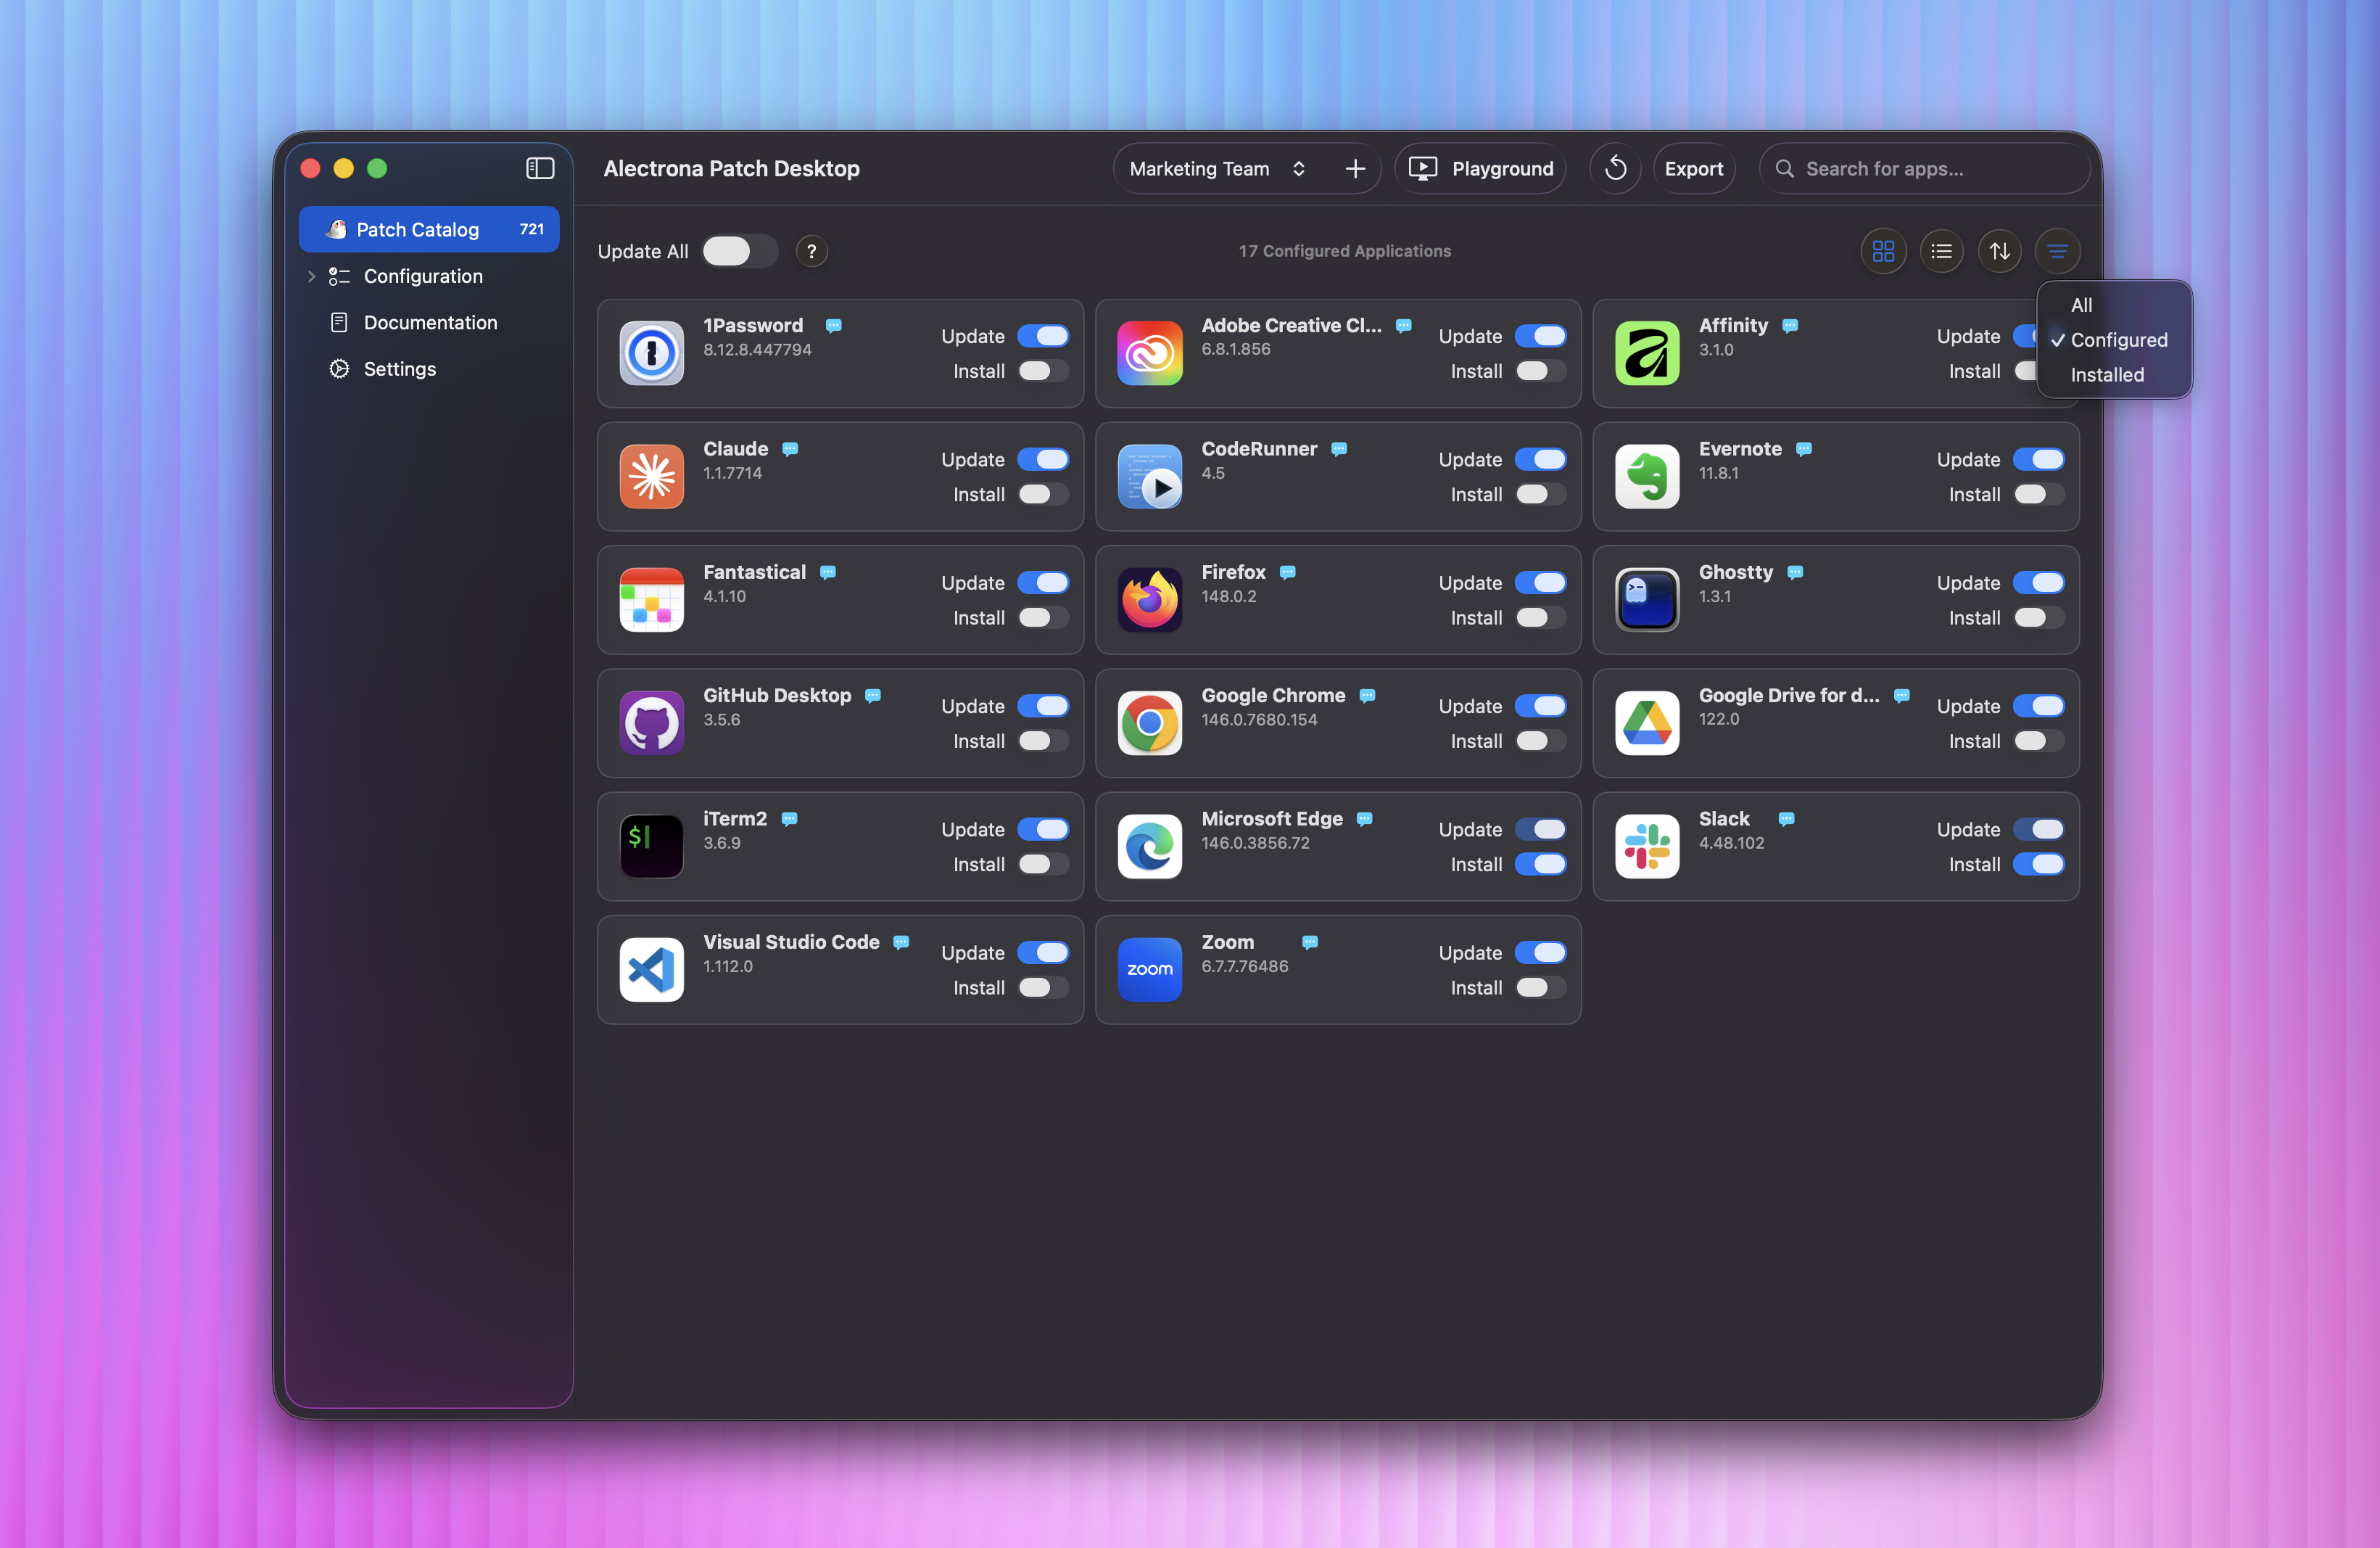Click the Affinity app icon
This screenshot has height=1548, width=2380.
click(1646, 352)
